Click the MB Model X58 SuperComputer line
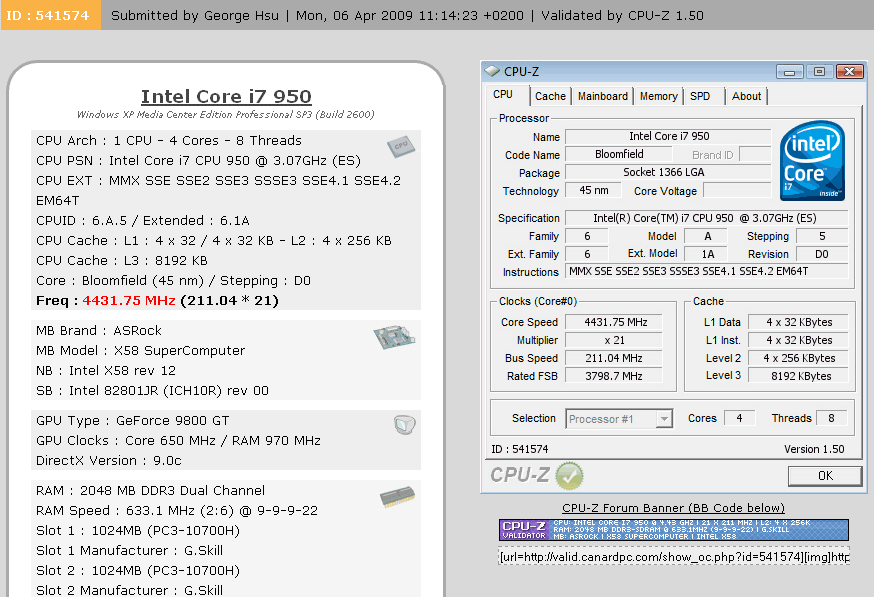This screenshot has width=874, height=597. 140,351
